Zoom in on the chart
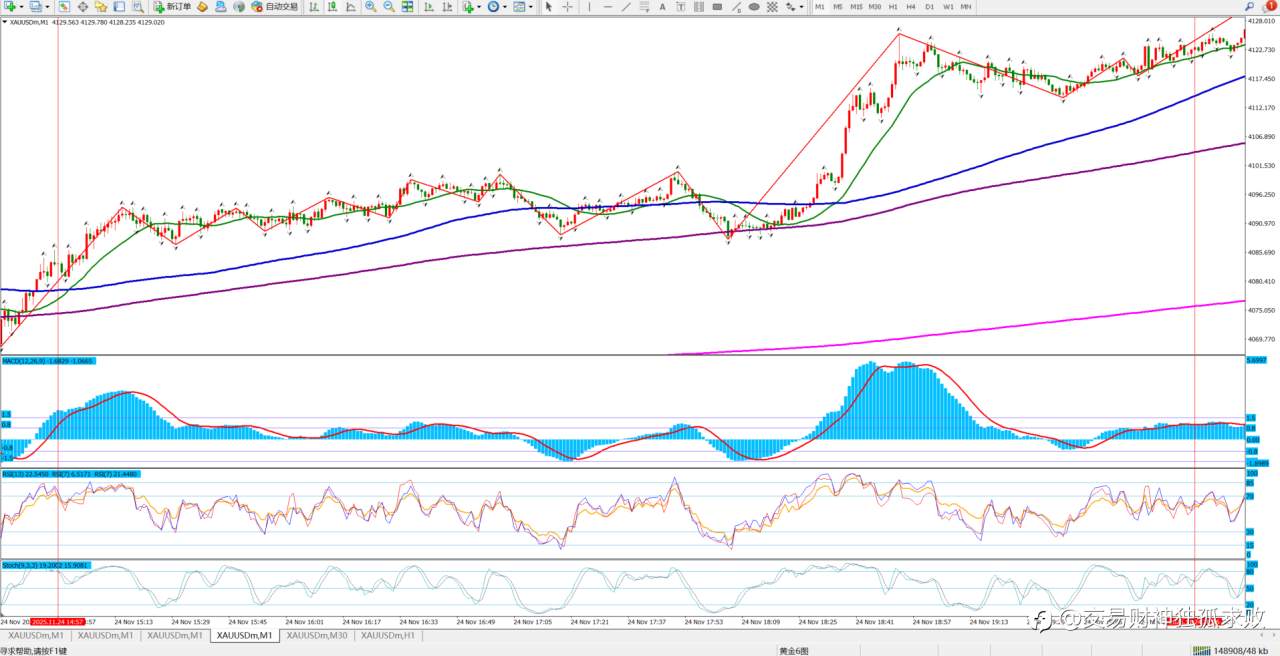This screenshot has width=1280, height=656. tap(370, 6)
